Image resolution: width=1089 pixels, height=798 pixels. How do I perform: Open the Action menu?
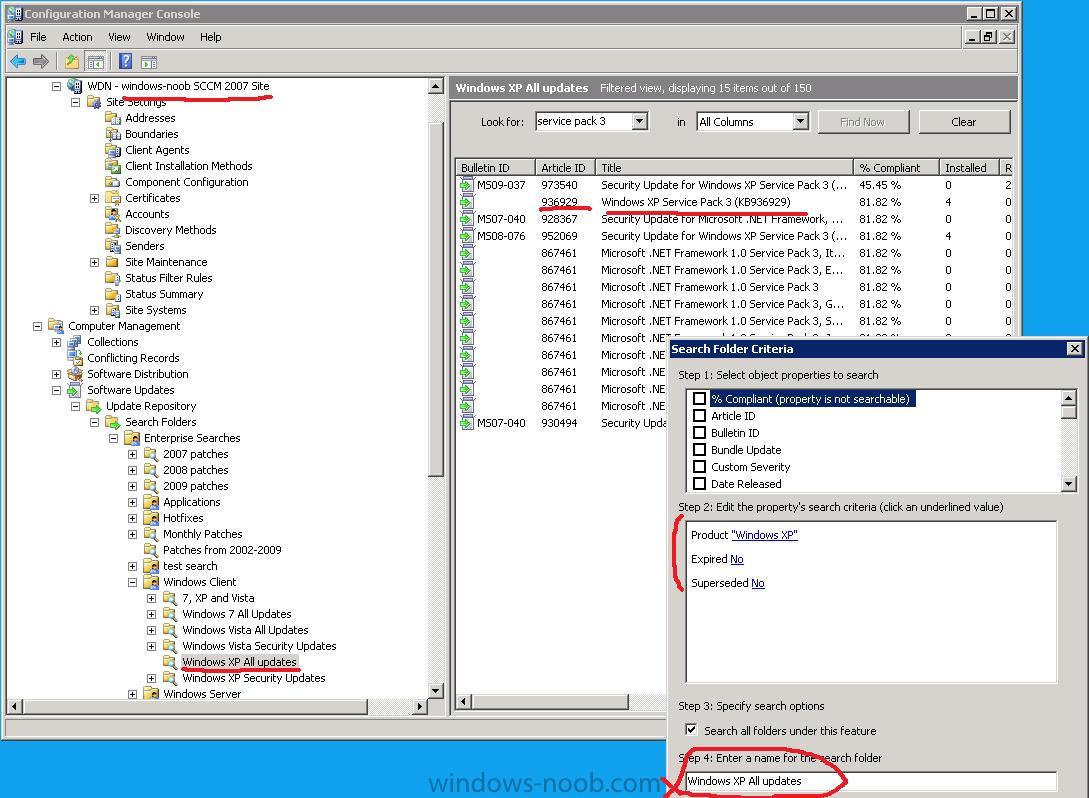point(77,37)
